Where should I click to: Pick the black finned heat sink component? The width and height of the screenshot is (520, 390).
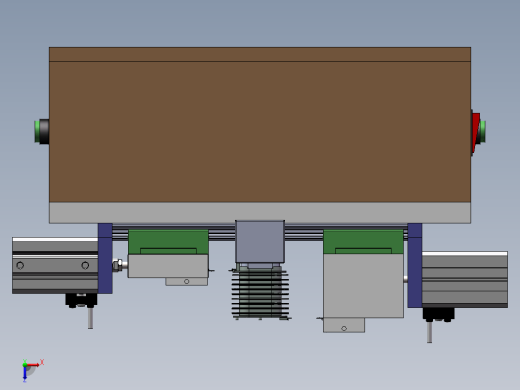point(260,292)
